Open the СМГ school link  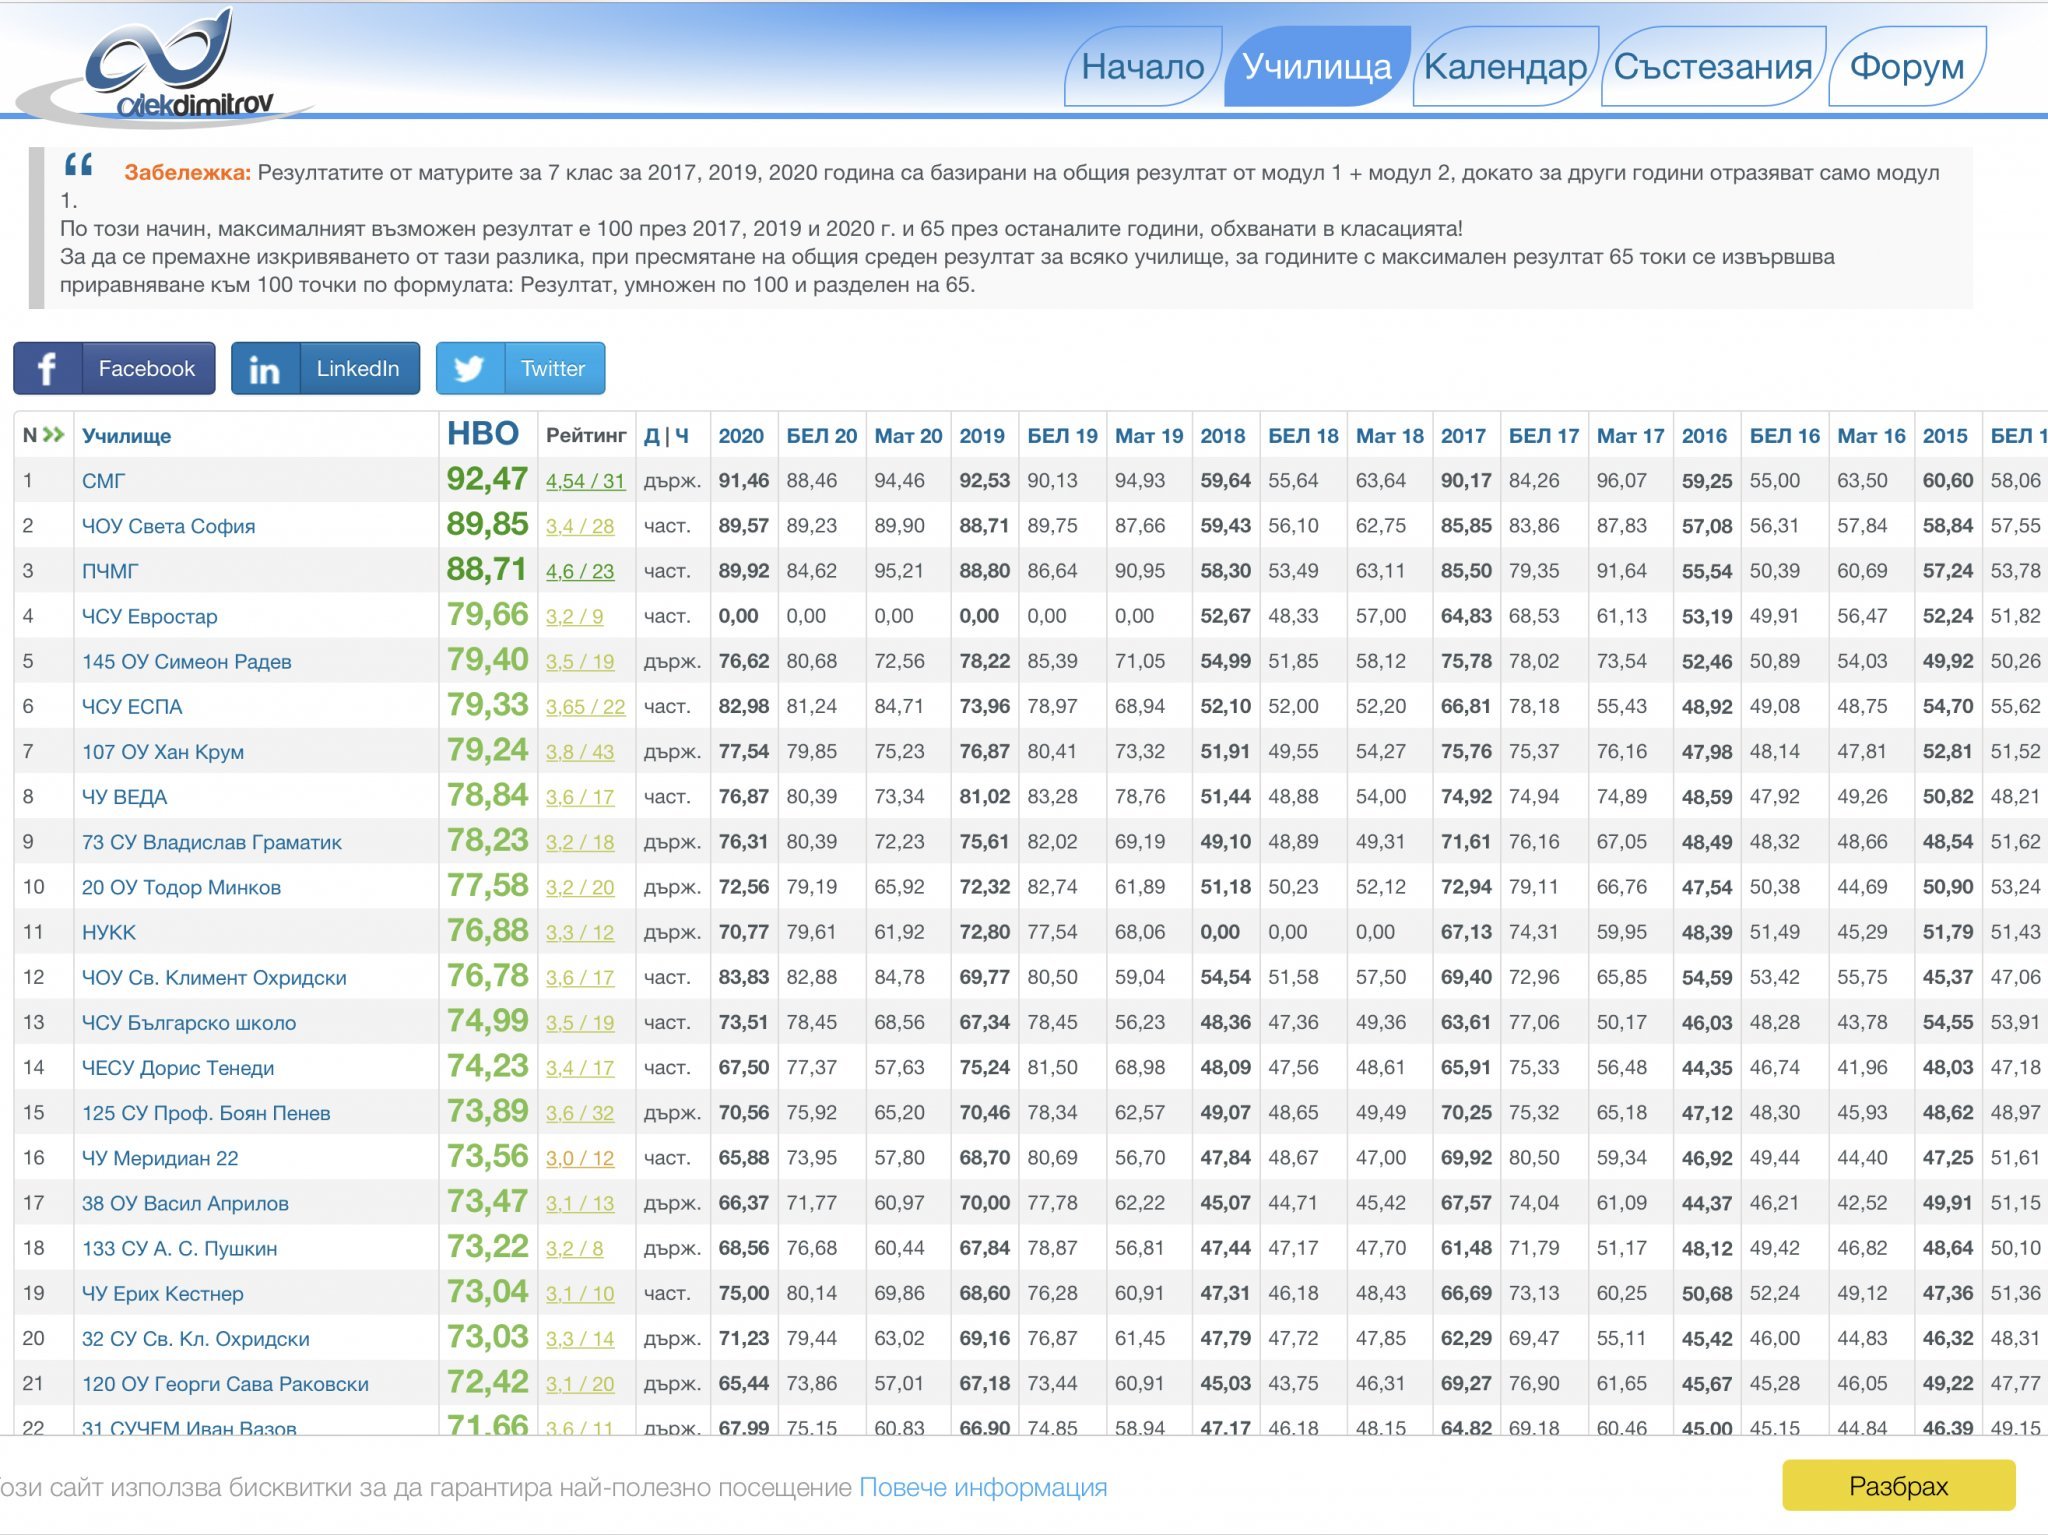(103, 481)
